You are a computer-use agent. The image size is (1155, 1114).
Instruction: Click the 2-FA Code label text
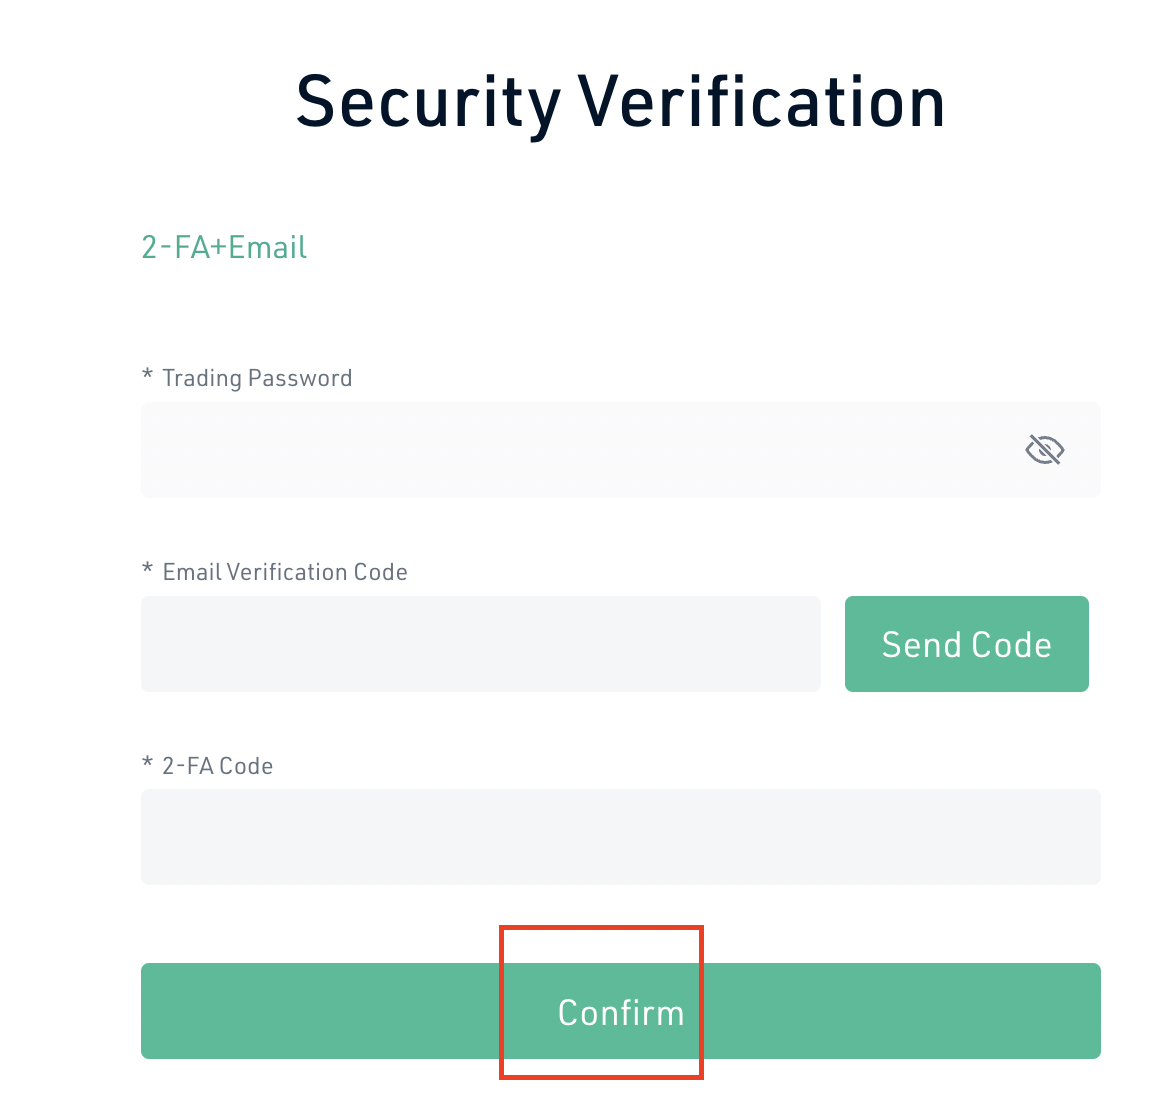coord(217,766)
